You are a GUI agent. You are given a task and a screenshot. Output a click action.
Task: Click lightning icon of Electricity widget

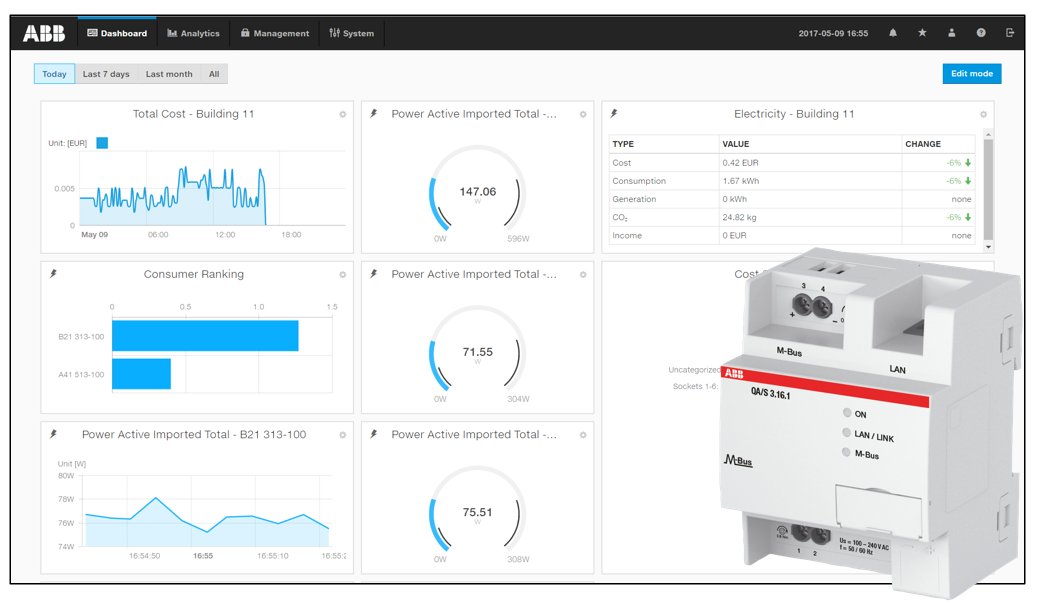click(614, 114)
